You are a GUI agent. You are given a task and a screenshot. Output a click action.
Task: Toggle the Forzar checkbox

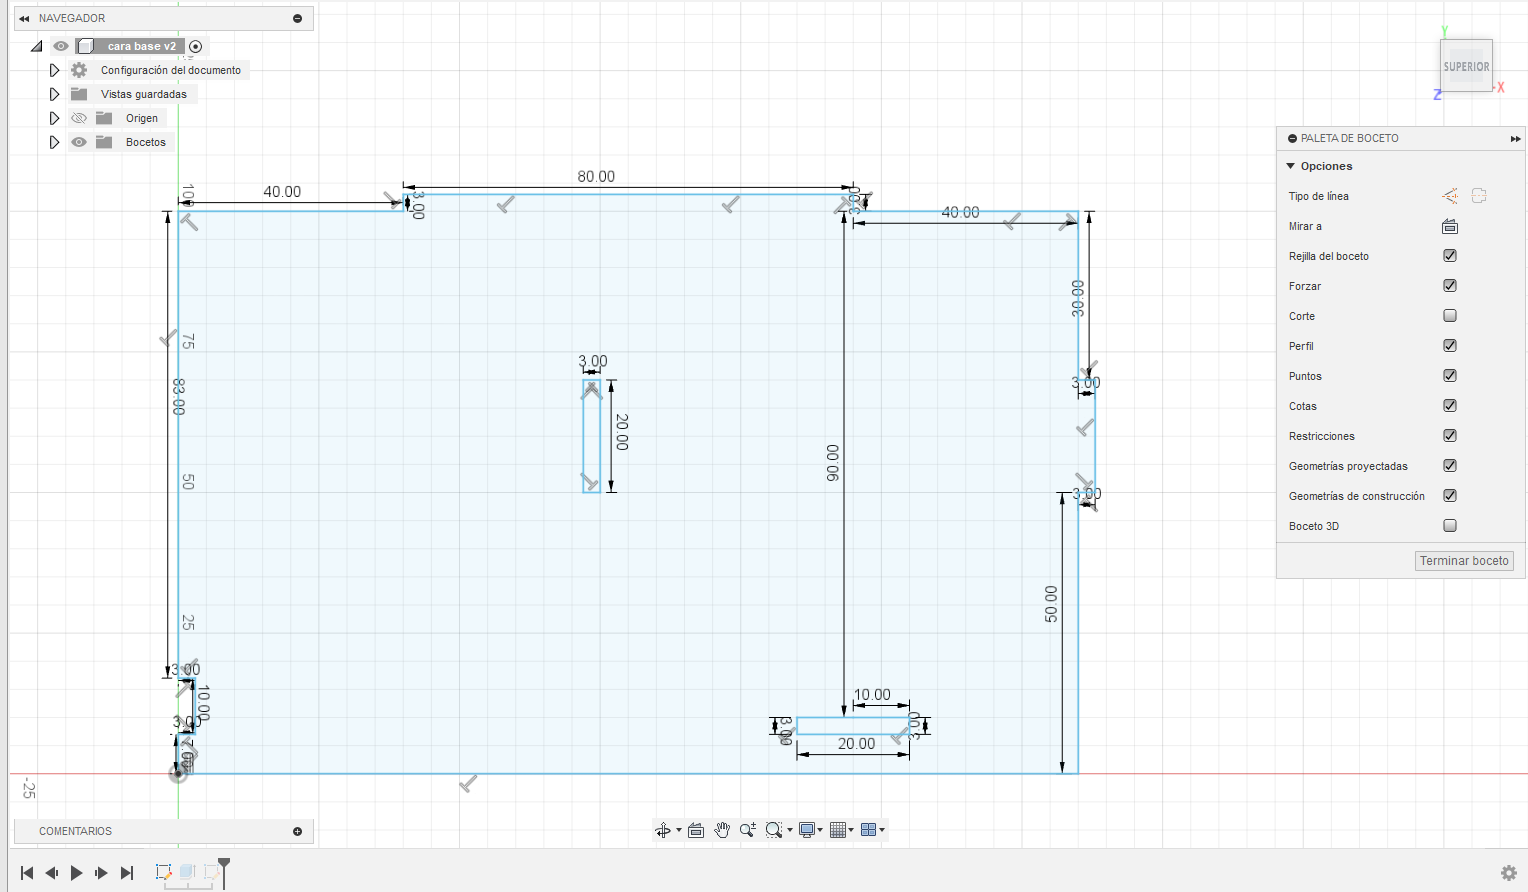[x=1450, y=286]
